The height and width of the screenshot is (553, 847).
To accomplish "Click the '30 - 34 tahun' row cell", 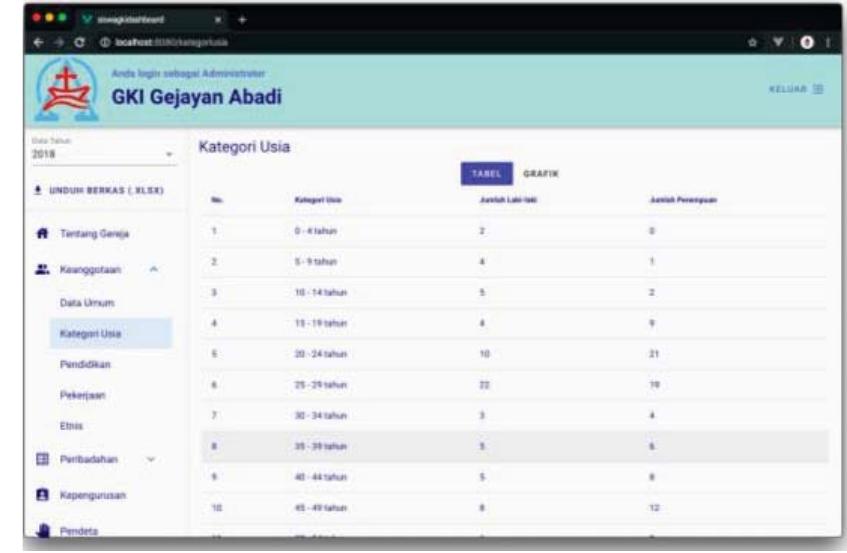I will tap(320, 416).
